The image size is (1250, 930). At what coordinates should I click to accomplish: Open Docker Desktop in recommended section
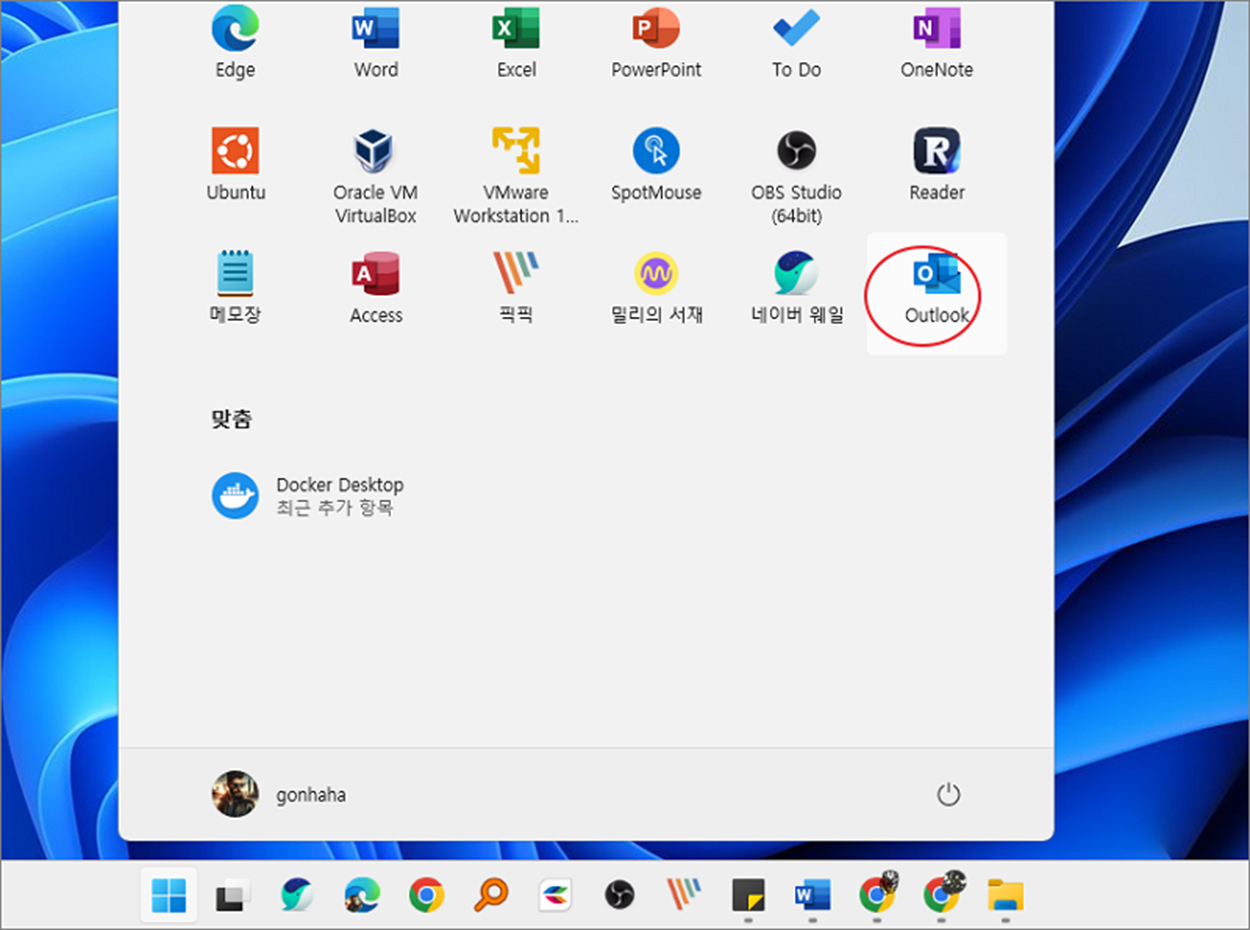pos(308,496)
